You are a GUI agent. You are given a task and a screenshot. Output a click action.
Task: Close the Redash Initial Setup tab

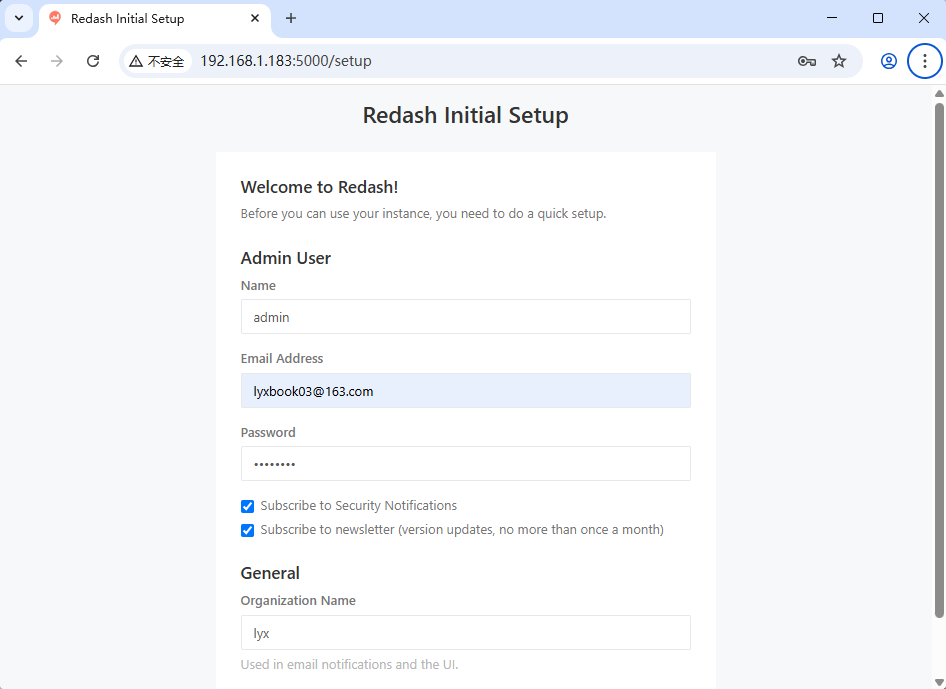pyautogui.click(x=255, y=18)
